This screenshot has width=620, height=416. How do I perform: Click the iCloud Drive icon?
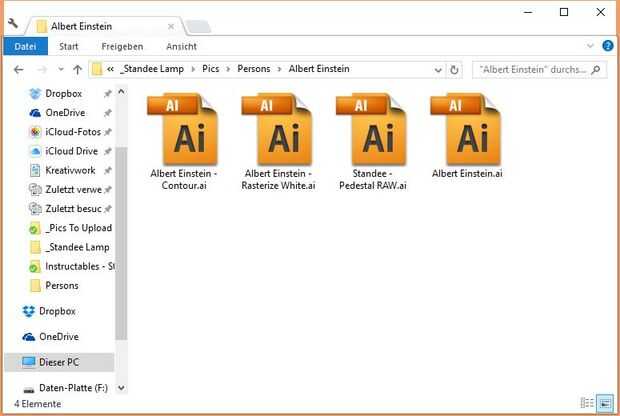coord(35,151)
